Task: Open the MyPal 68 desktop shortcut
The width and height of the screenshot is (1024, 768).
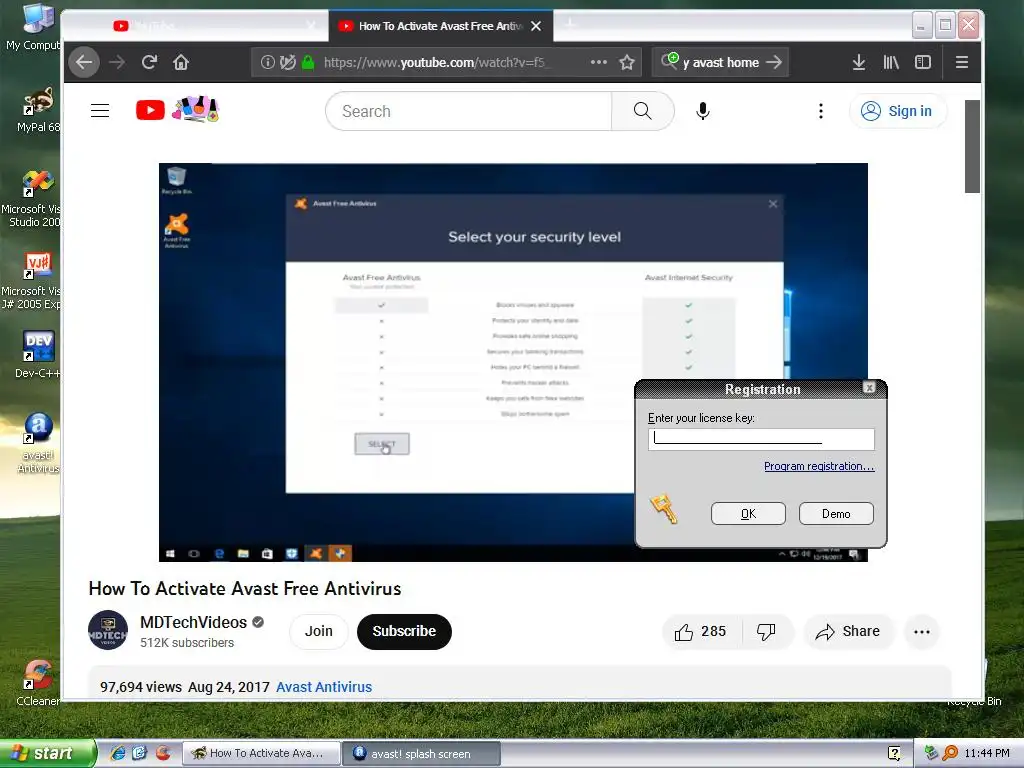Action: [x=38, y=109]
